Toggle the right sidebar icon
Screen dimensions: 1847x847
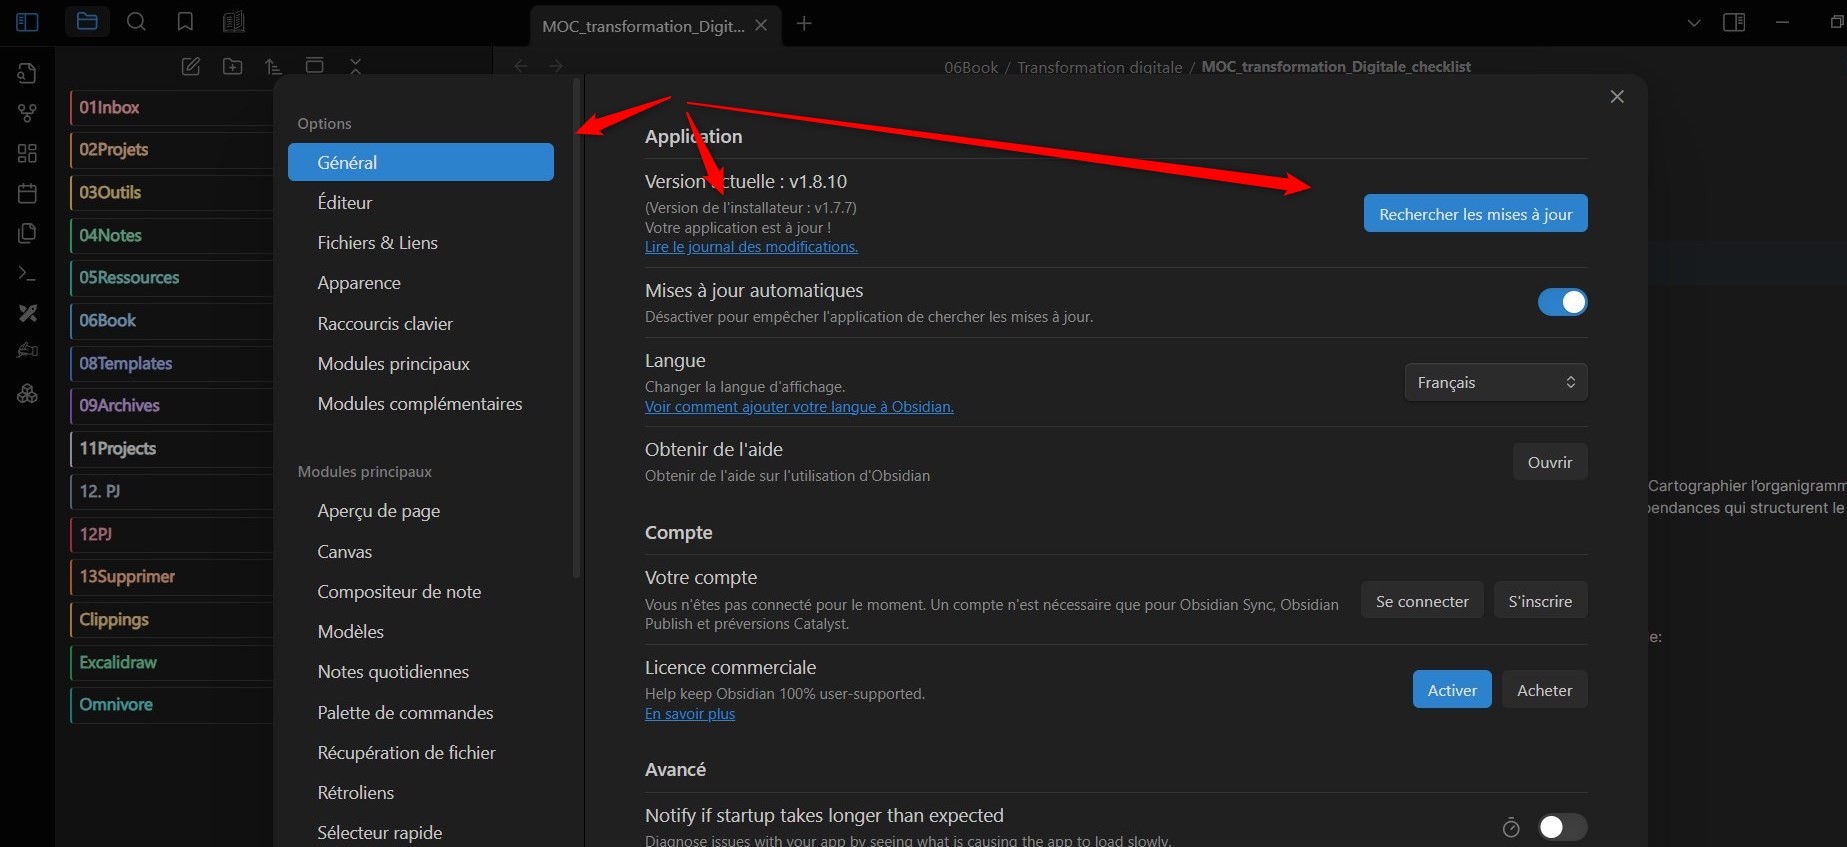[1734, 22]
